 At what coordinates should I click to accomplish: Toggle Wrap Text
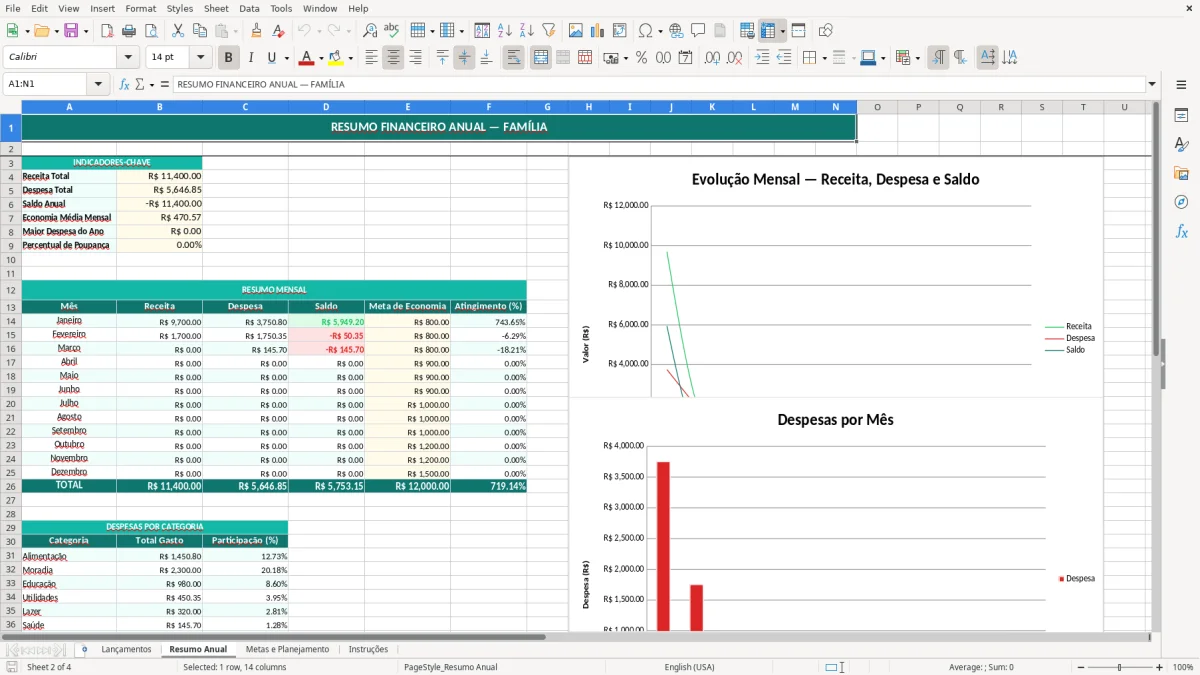(x=513, y=58)
